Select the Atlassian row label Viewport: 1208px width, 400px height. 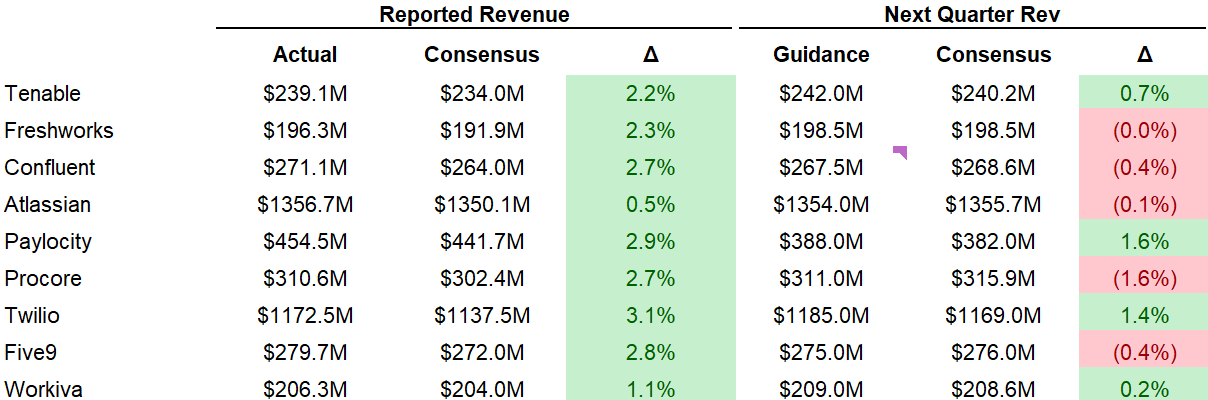tap(48, 205)
